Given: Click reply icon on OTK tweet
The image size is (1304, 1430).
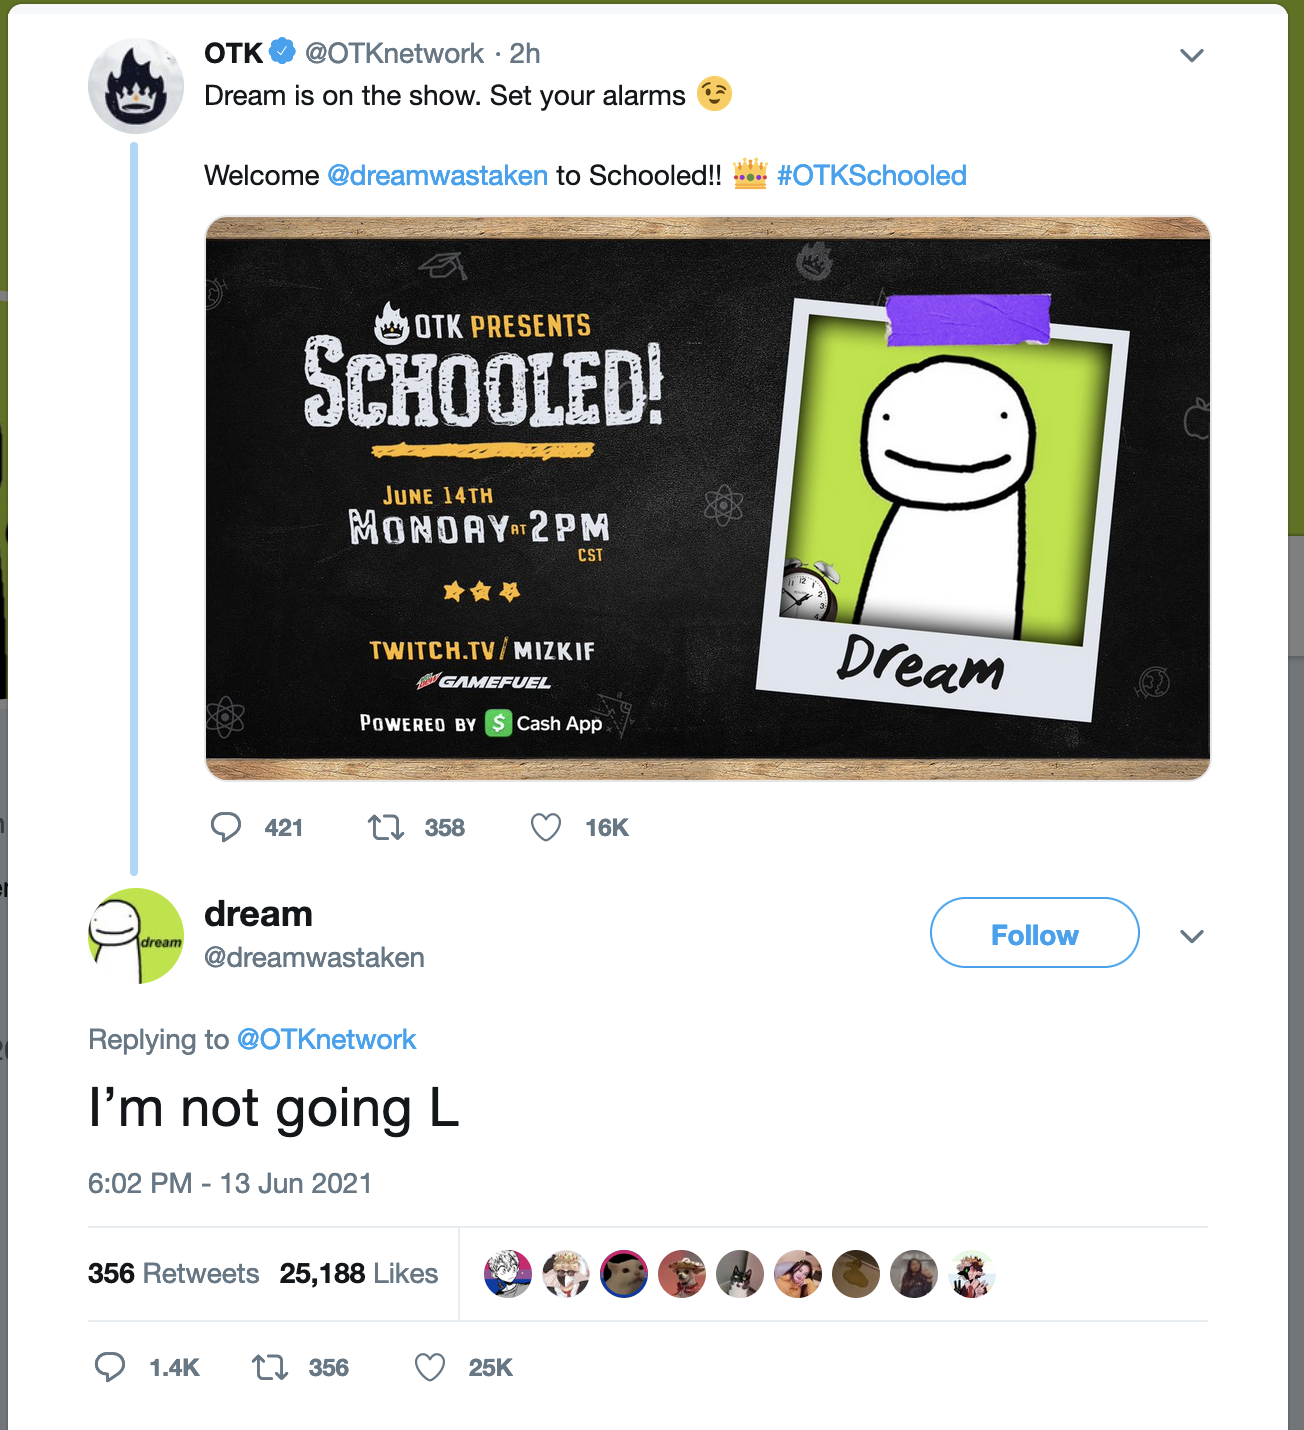Looking at the screenshot, I should (226, 827).
